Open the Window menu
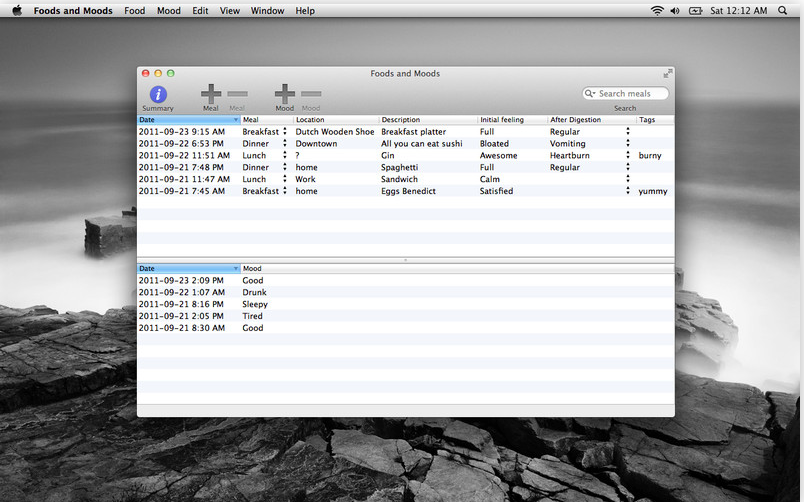Screen dimensions: 804x502 point(267,10)
